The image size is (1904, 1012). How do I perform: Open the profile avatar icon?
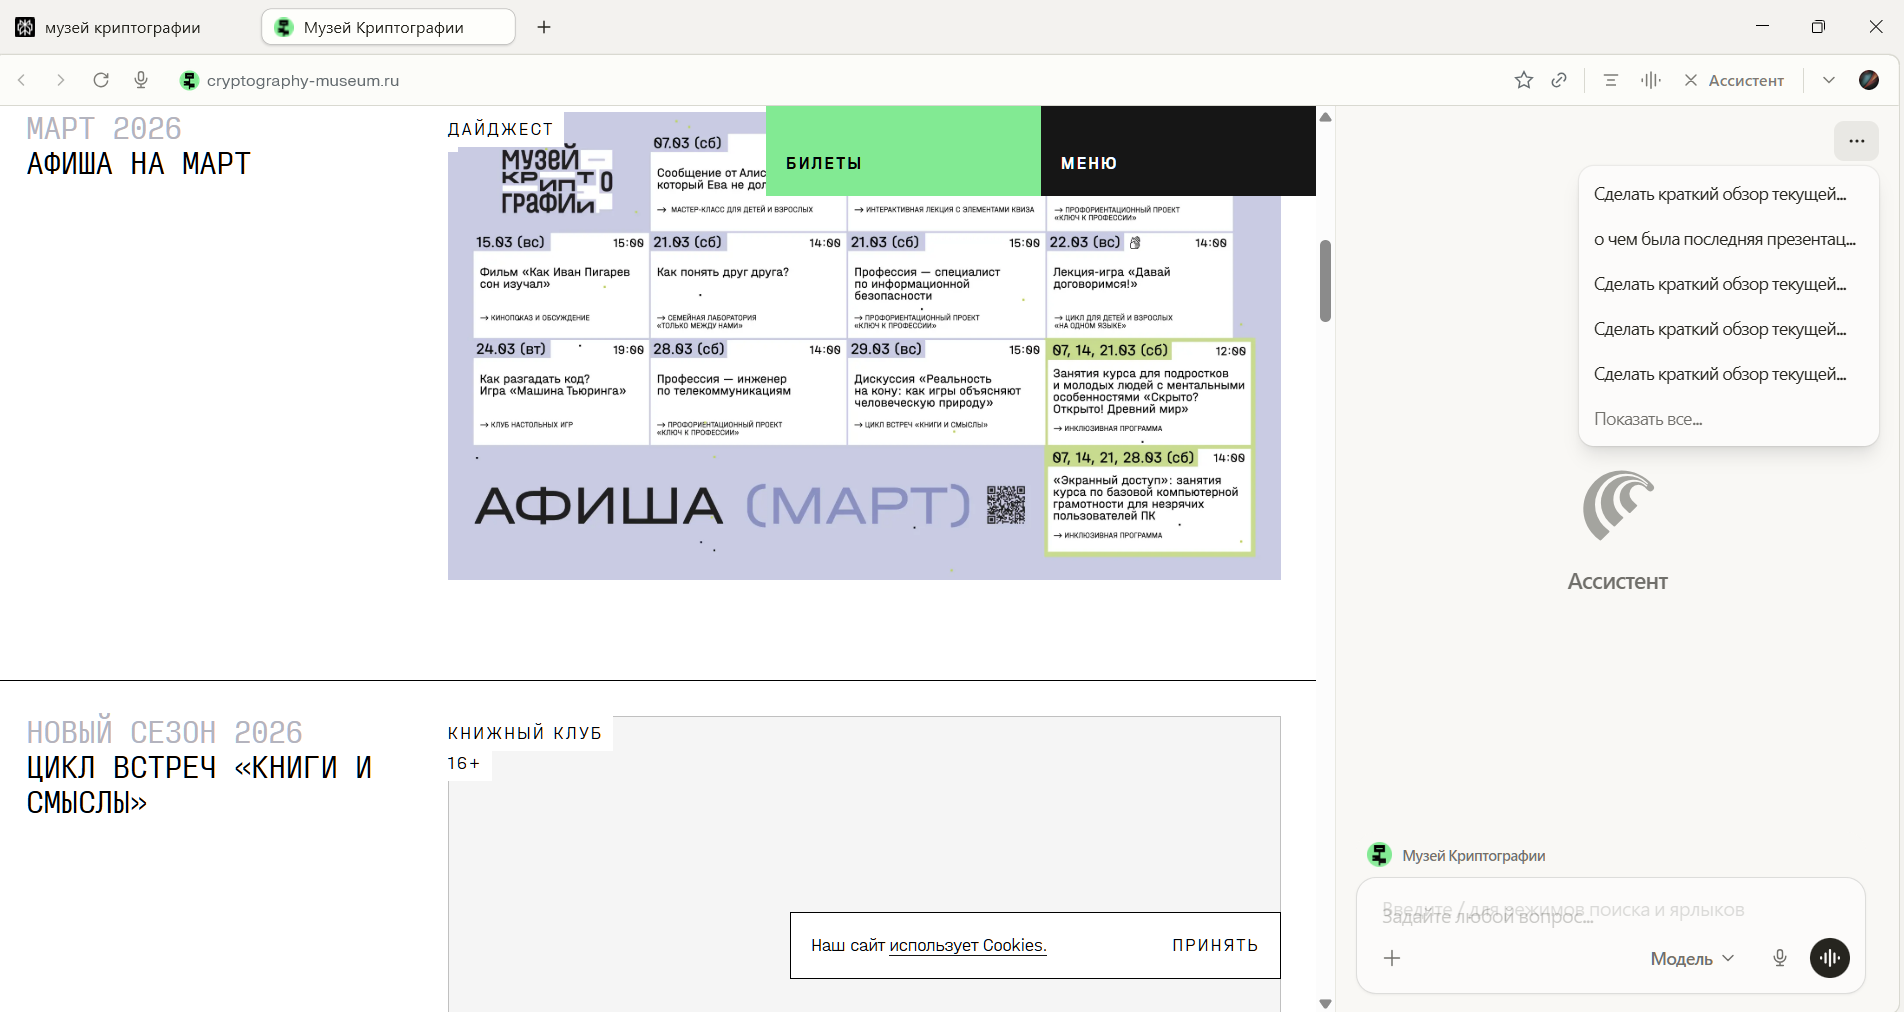[x=1868, y=80]
